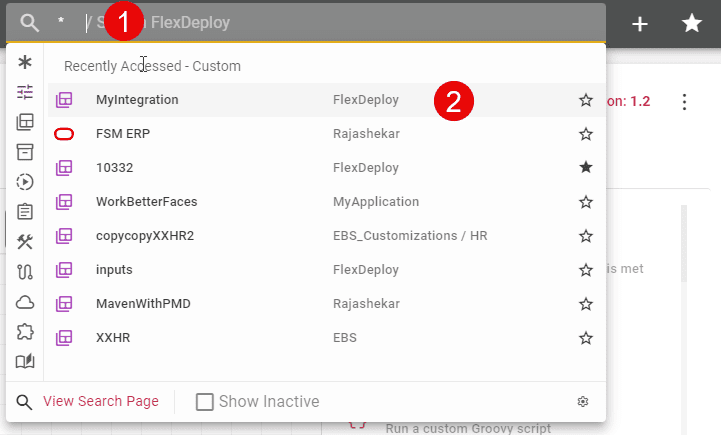Image resolution: width=721 pixels, height=435 pixels.
Task: Open the WorkBetterFaces project result
Action: click(326, 202)
